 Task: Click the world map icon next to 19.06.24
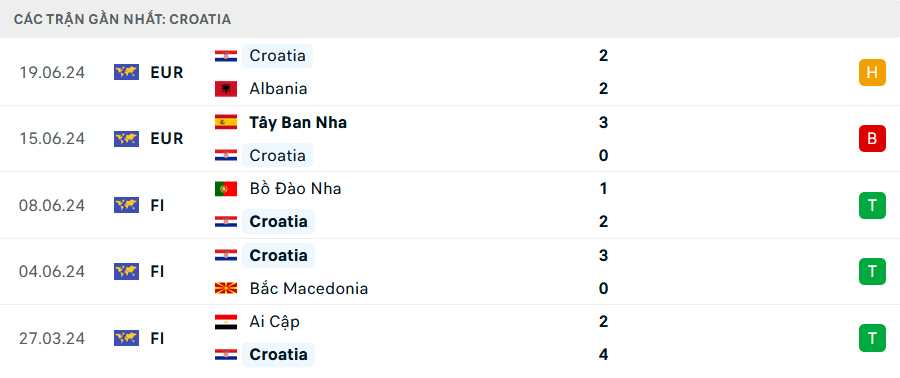[x=126, y=72]
